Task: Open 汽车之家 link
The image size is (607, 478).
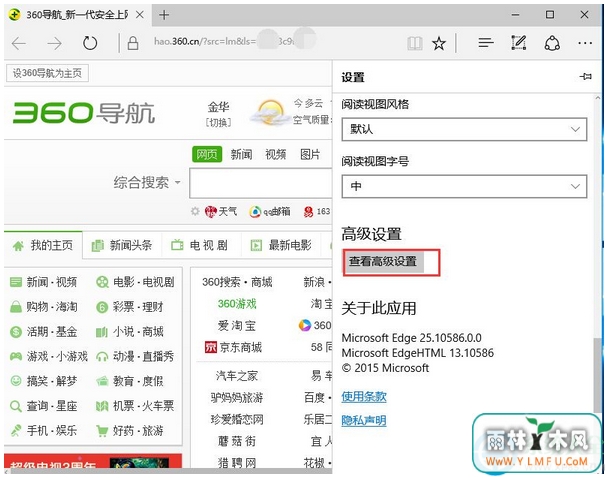Action: [237, 376]
